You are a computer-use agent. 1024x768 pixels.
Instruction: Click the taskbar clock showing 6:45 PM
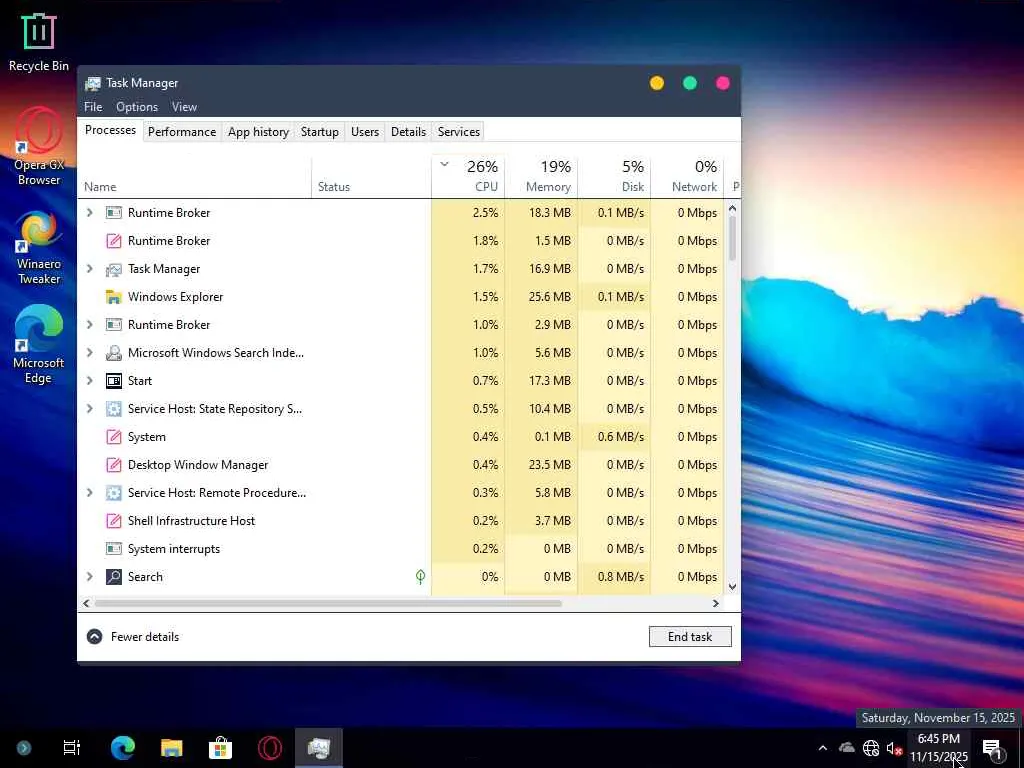(x=939, y=748)
